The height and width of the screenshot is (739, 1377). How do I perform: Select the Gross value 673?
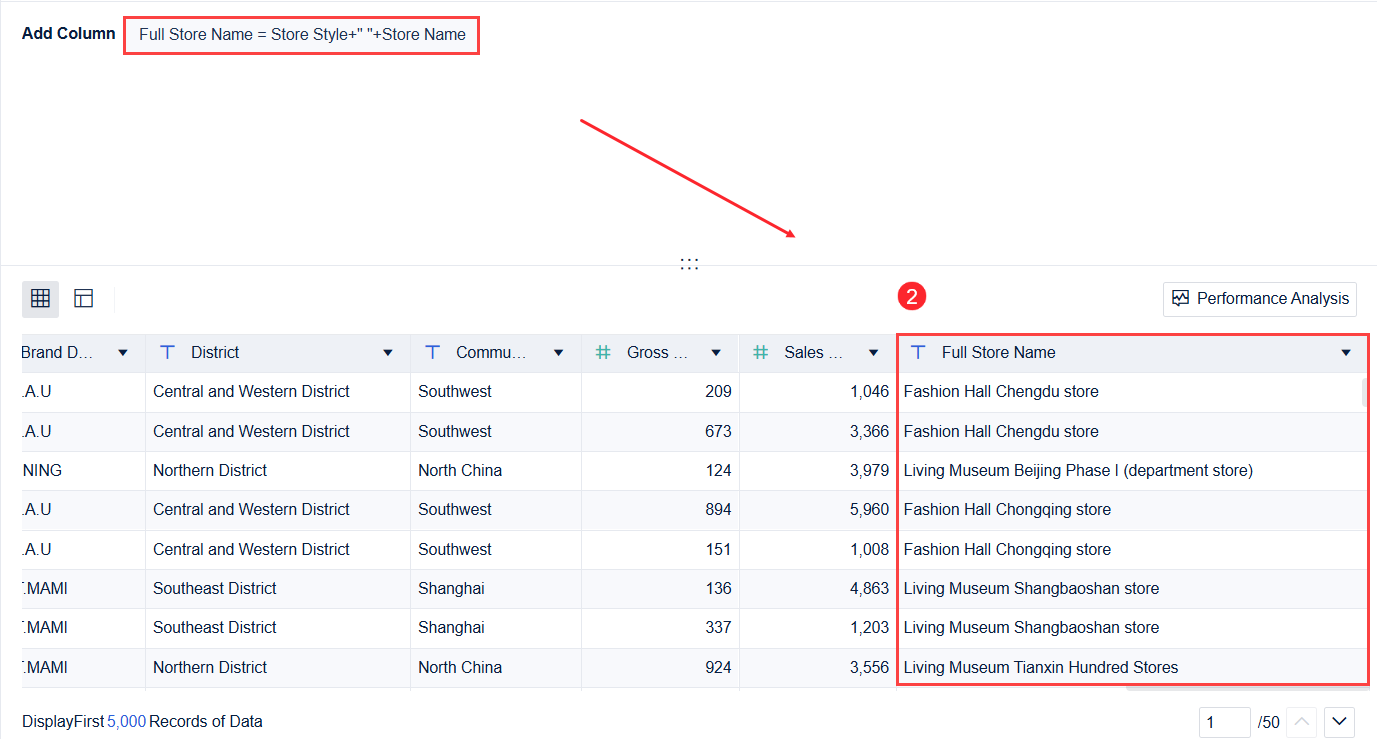tap(718, 431)
